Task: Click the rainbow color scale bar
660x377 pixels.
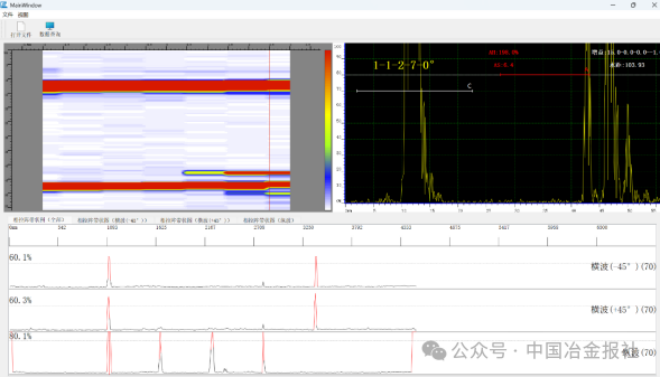Action: pyautogui.click(x=328, y=130)
